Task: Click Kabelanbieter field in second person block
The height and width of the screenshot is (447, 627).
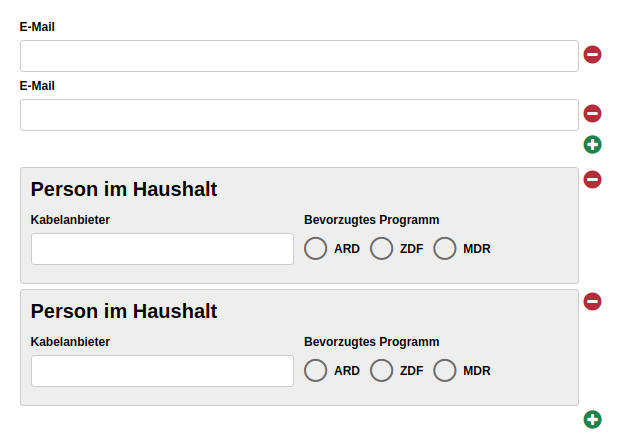Action: click(162, 371)
